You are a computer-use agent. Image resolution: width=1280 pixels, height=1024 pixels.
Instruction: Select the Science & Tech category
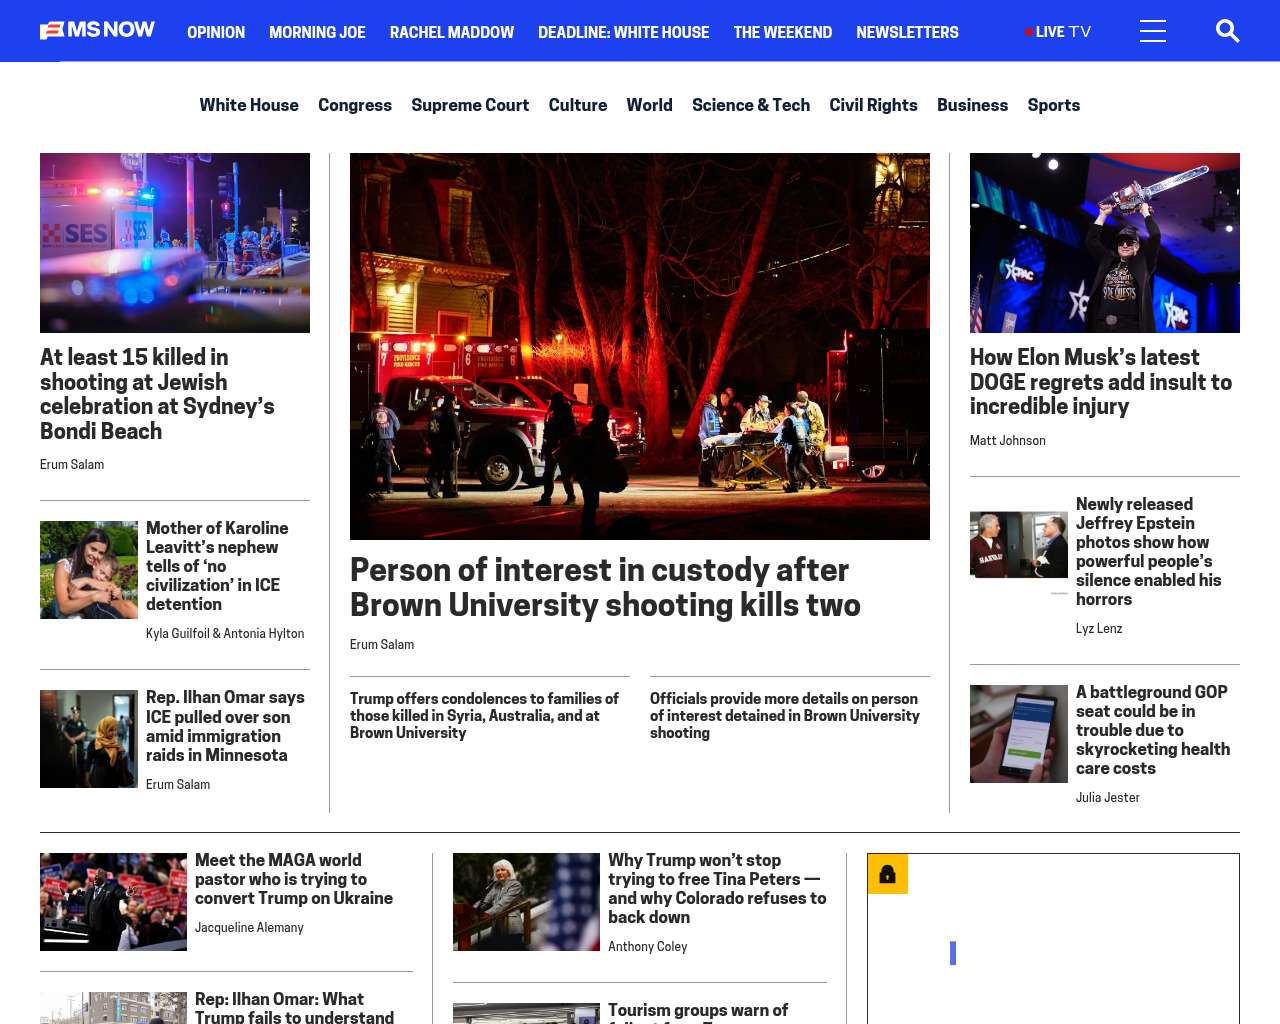click(x=750, y=105)
